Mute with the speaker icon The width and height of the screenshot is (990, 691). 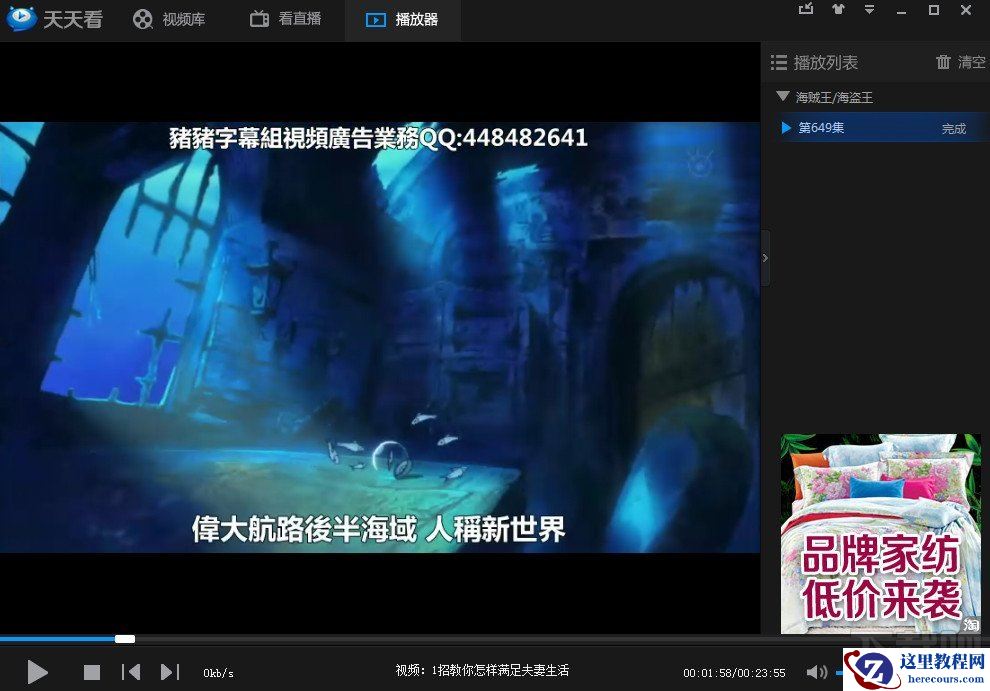(816, 672)
